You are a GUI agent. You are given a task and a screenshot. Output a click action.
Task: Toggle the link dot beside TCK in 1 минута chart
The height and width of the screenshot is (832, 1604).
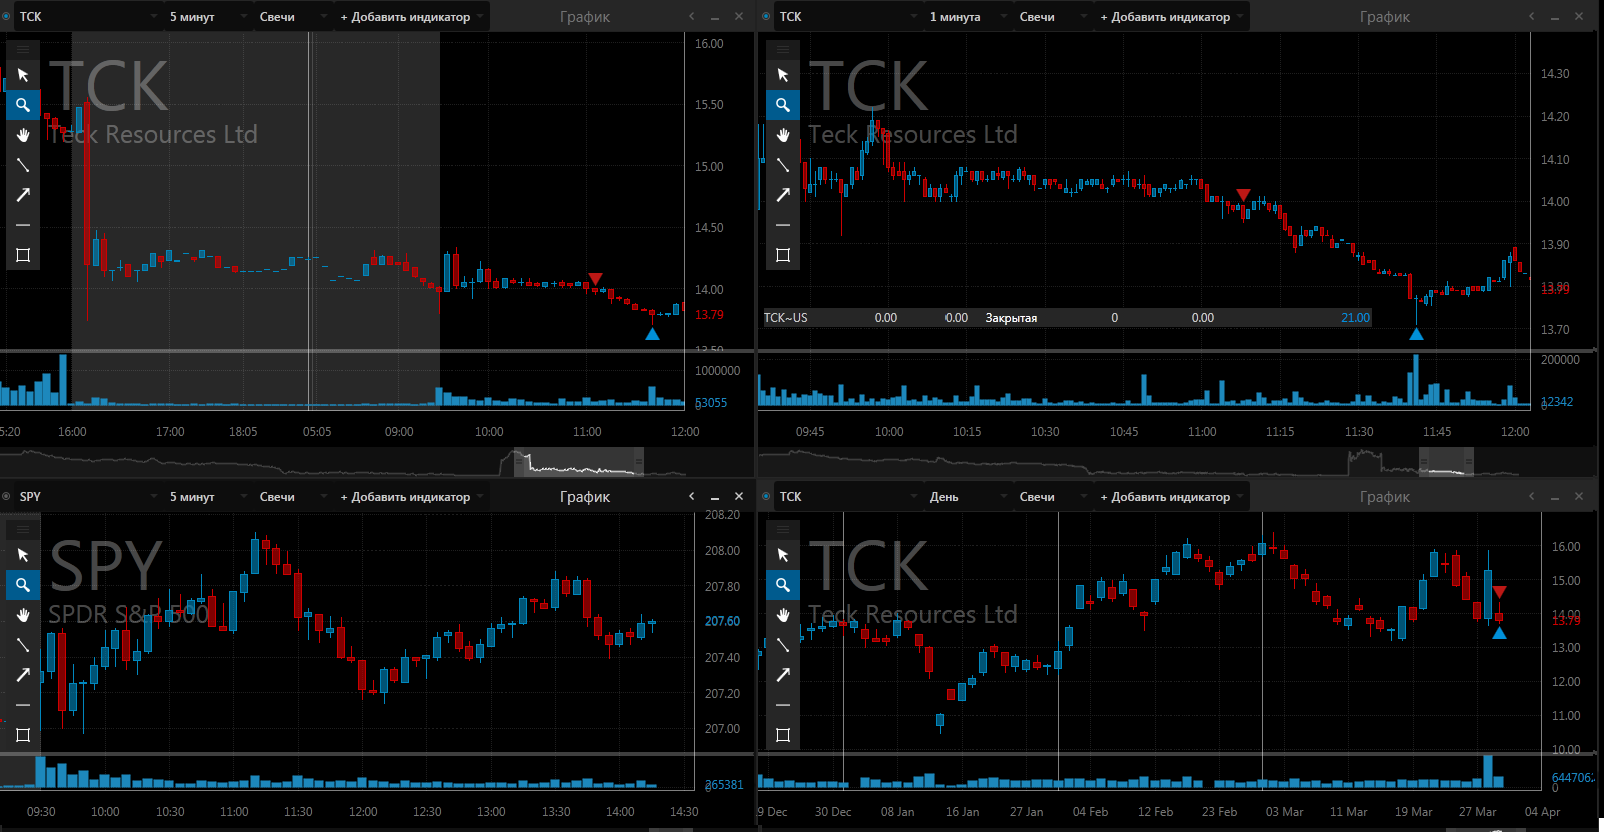click(767, 17)
